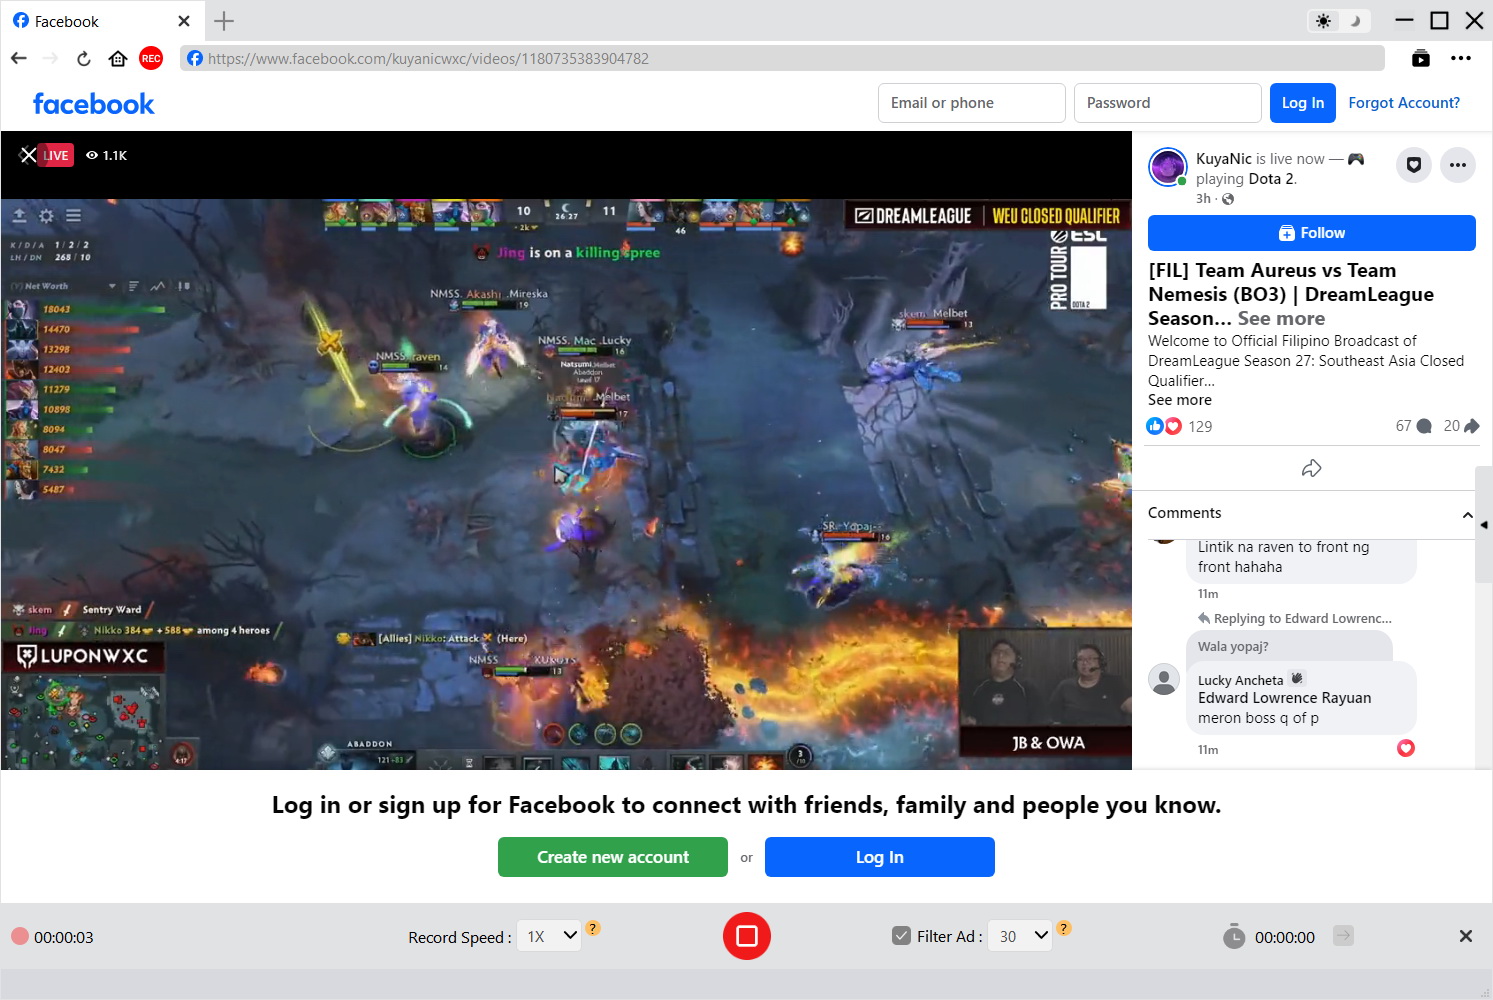Viewport: 1493px width, 1000px height.
Task: Click the 67 comments count
Action: click(1413, 426)
